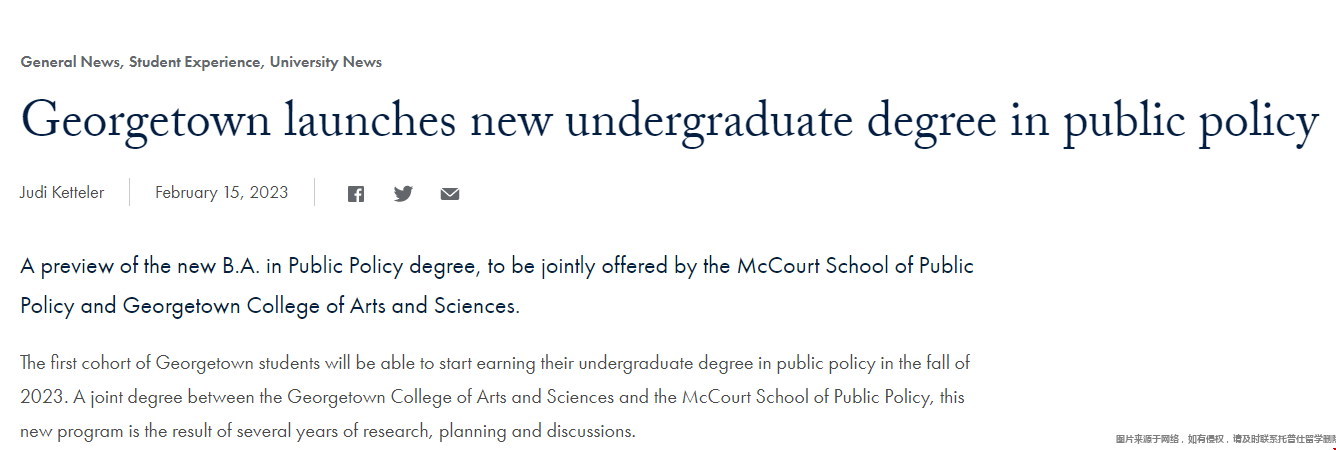Click the article headline about public policy degree
The height and width of the screenshot is (450, 1336).
pos(669,122)
